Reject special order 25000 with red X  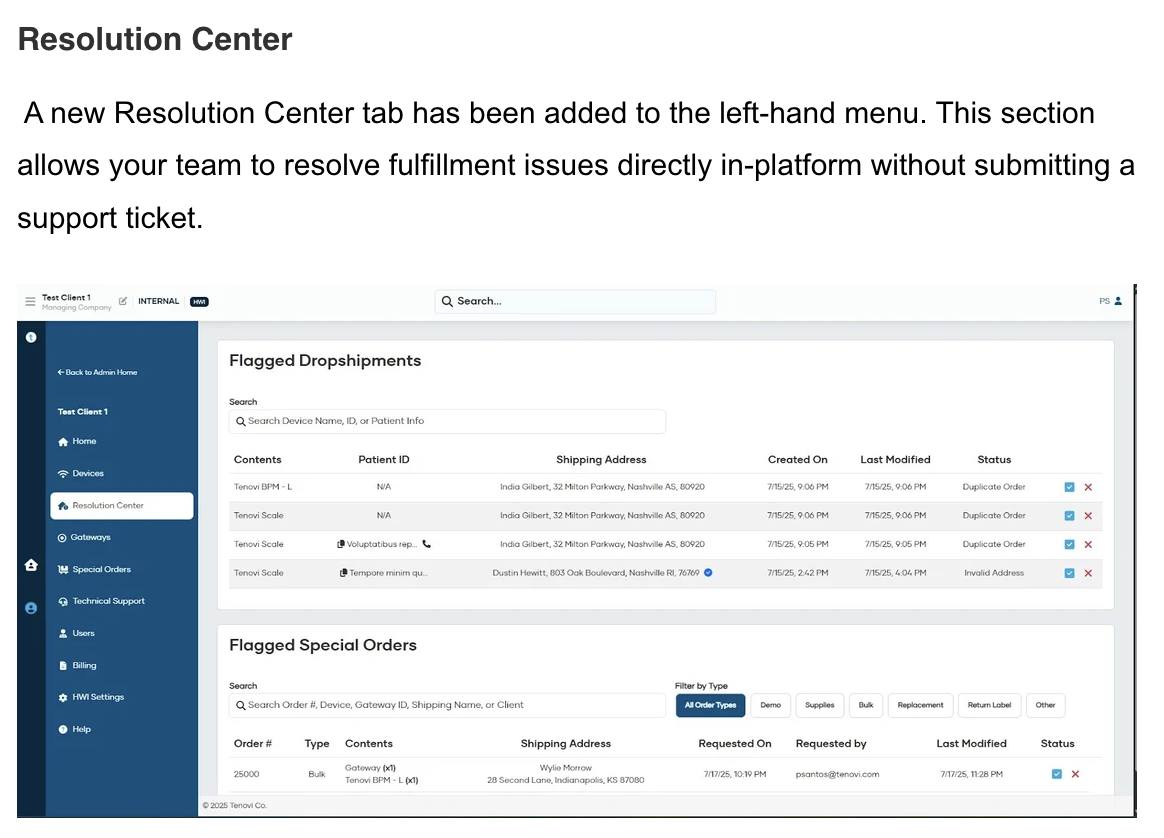pos(1075,774)
